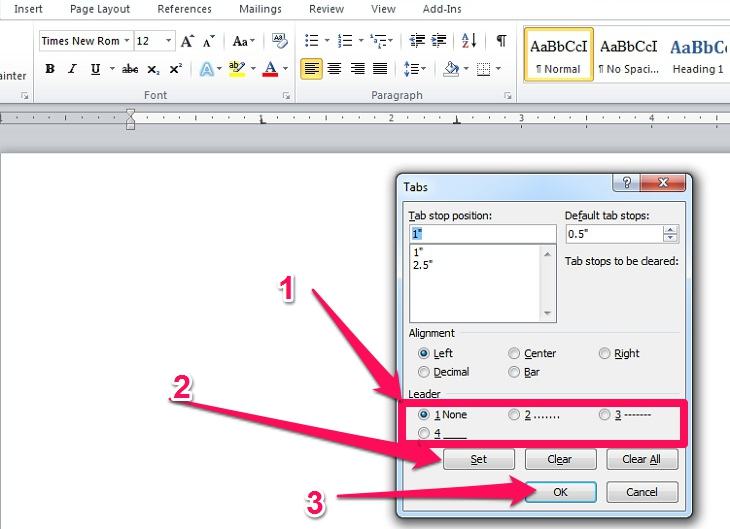Select Center alignment radio button
This screenshot has height=529, width=730.
tap(514, 353)
